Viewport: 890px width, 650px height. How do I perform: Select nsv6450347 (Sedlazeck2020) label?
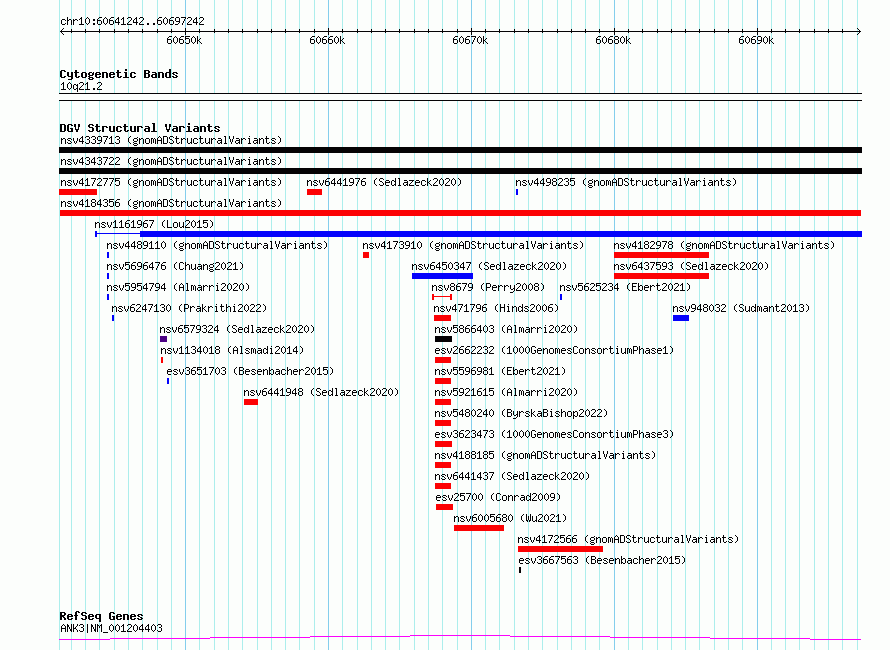[x=489, y=266]
